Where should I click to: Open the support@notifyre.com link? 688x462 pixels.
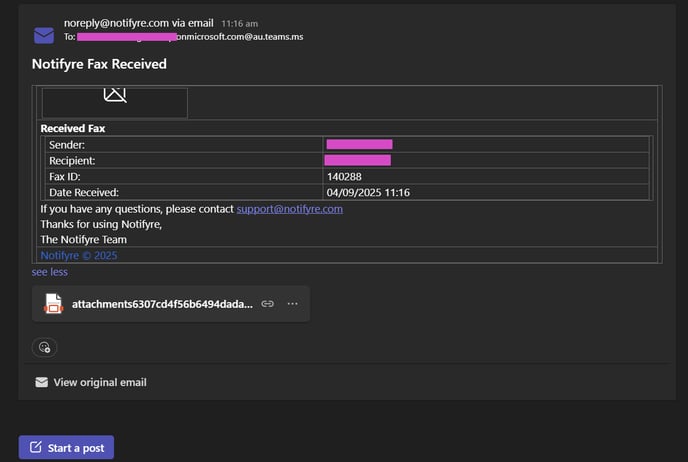coord(290,209)
